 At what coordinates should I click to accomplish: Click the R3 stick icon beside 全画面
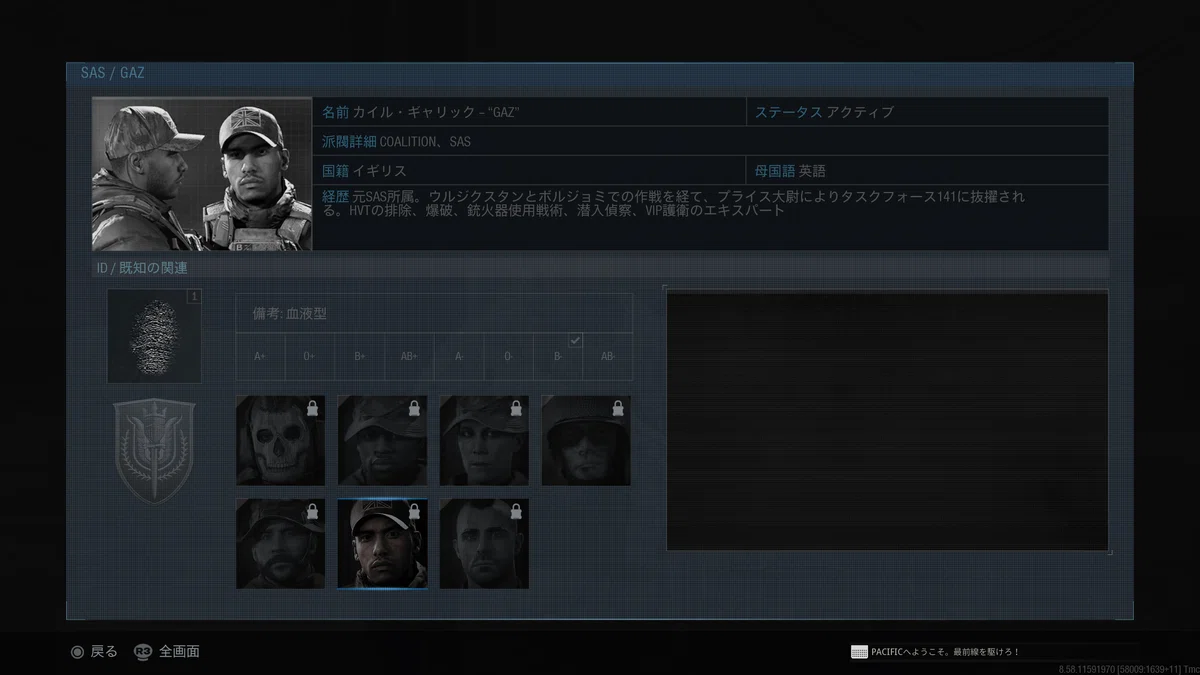pyautogui.click(x=143, y=652)
